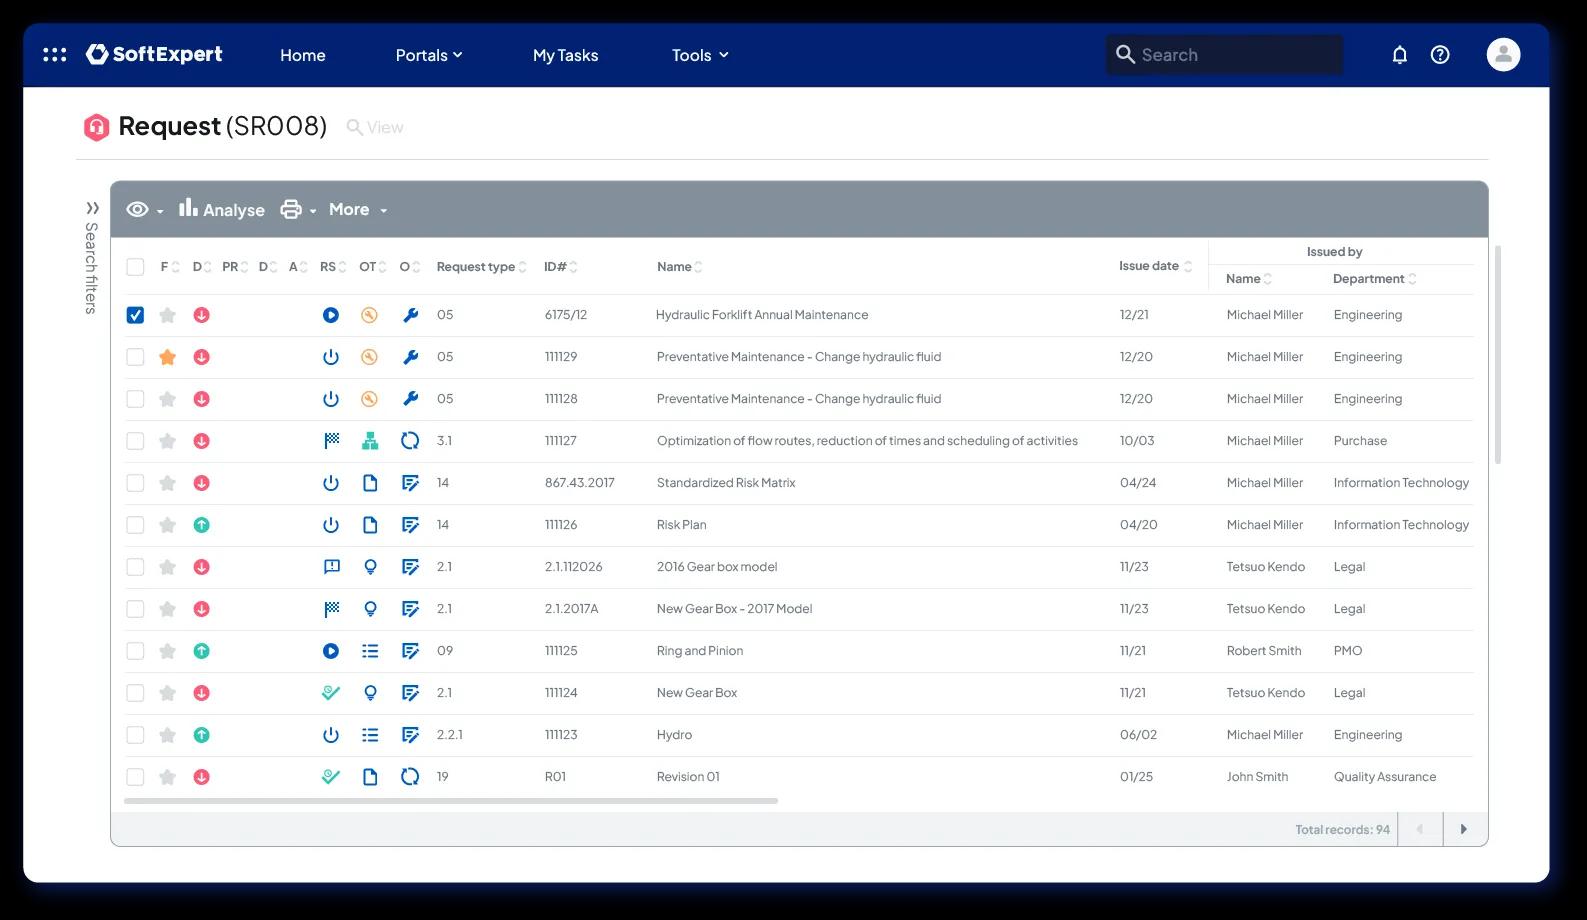Click the vertical scrollbar of the table
The height and width of the screenshot is (920, 1587).
click(x=1498, y=355)
